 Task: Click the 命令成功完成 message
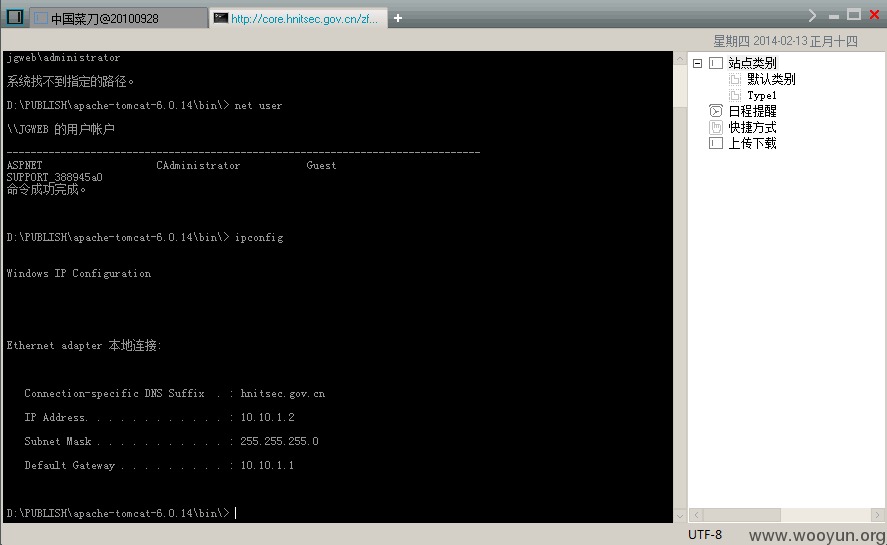46,190
